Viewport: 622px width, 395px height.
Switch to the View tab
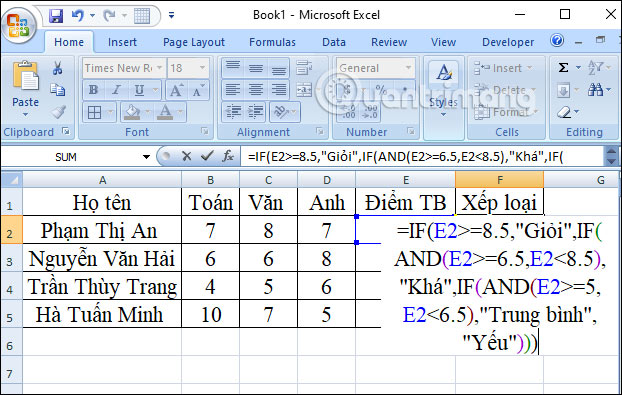tap(443, 42)
